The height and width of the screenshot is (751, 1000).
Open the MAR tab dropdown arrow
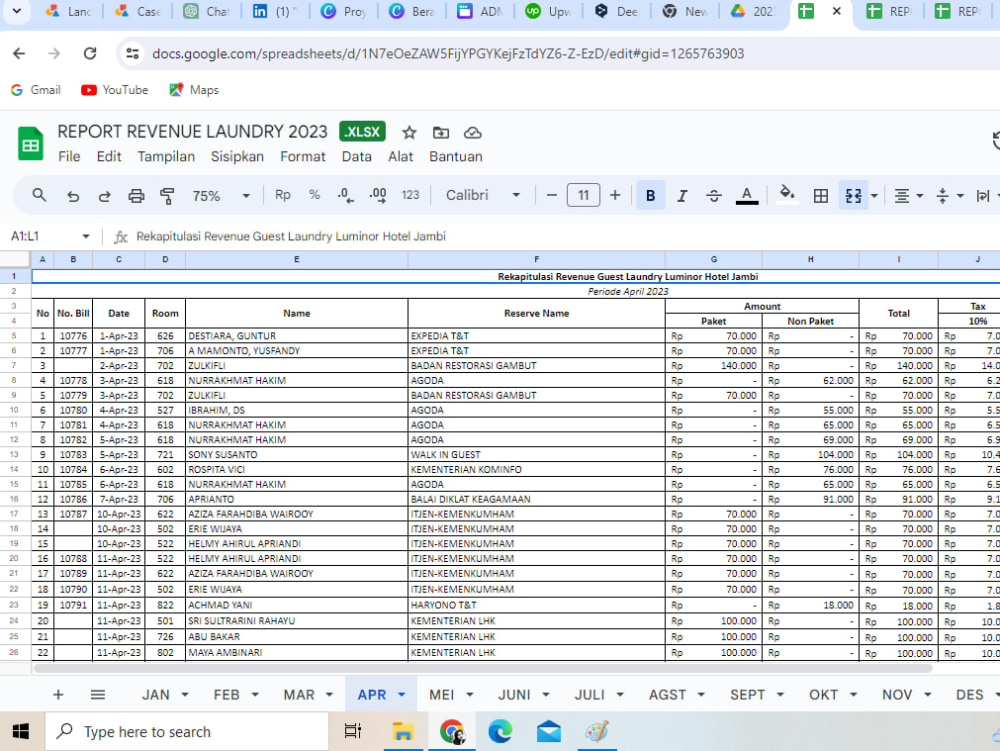point(330,695)
